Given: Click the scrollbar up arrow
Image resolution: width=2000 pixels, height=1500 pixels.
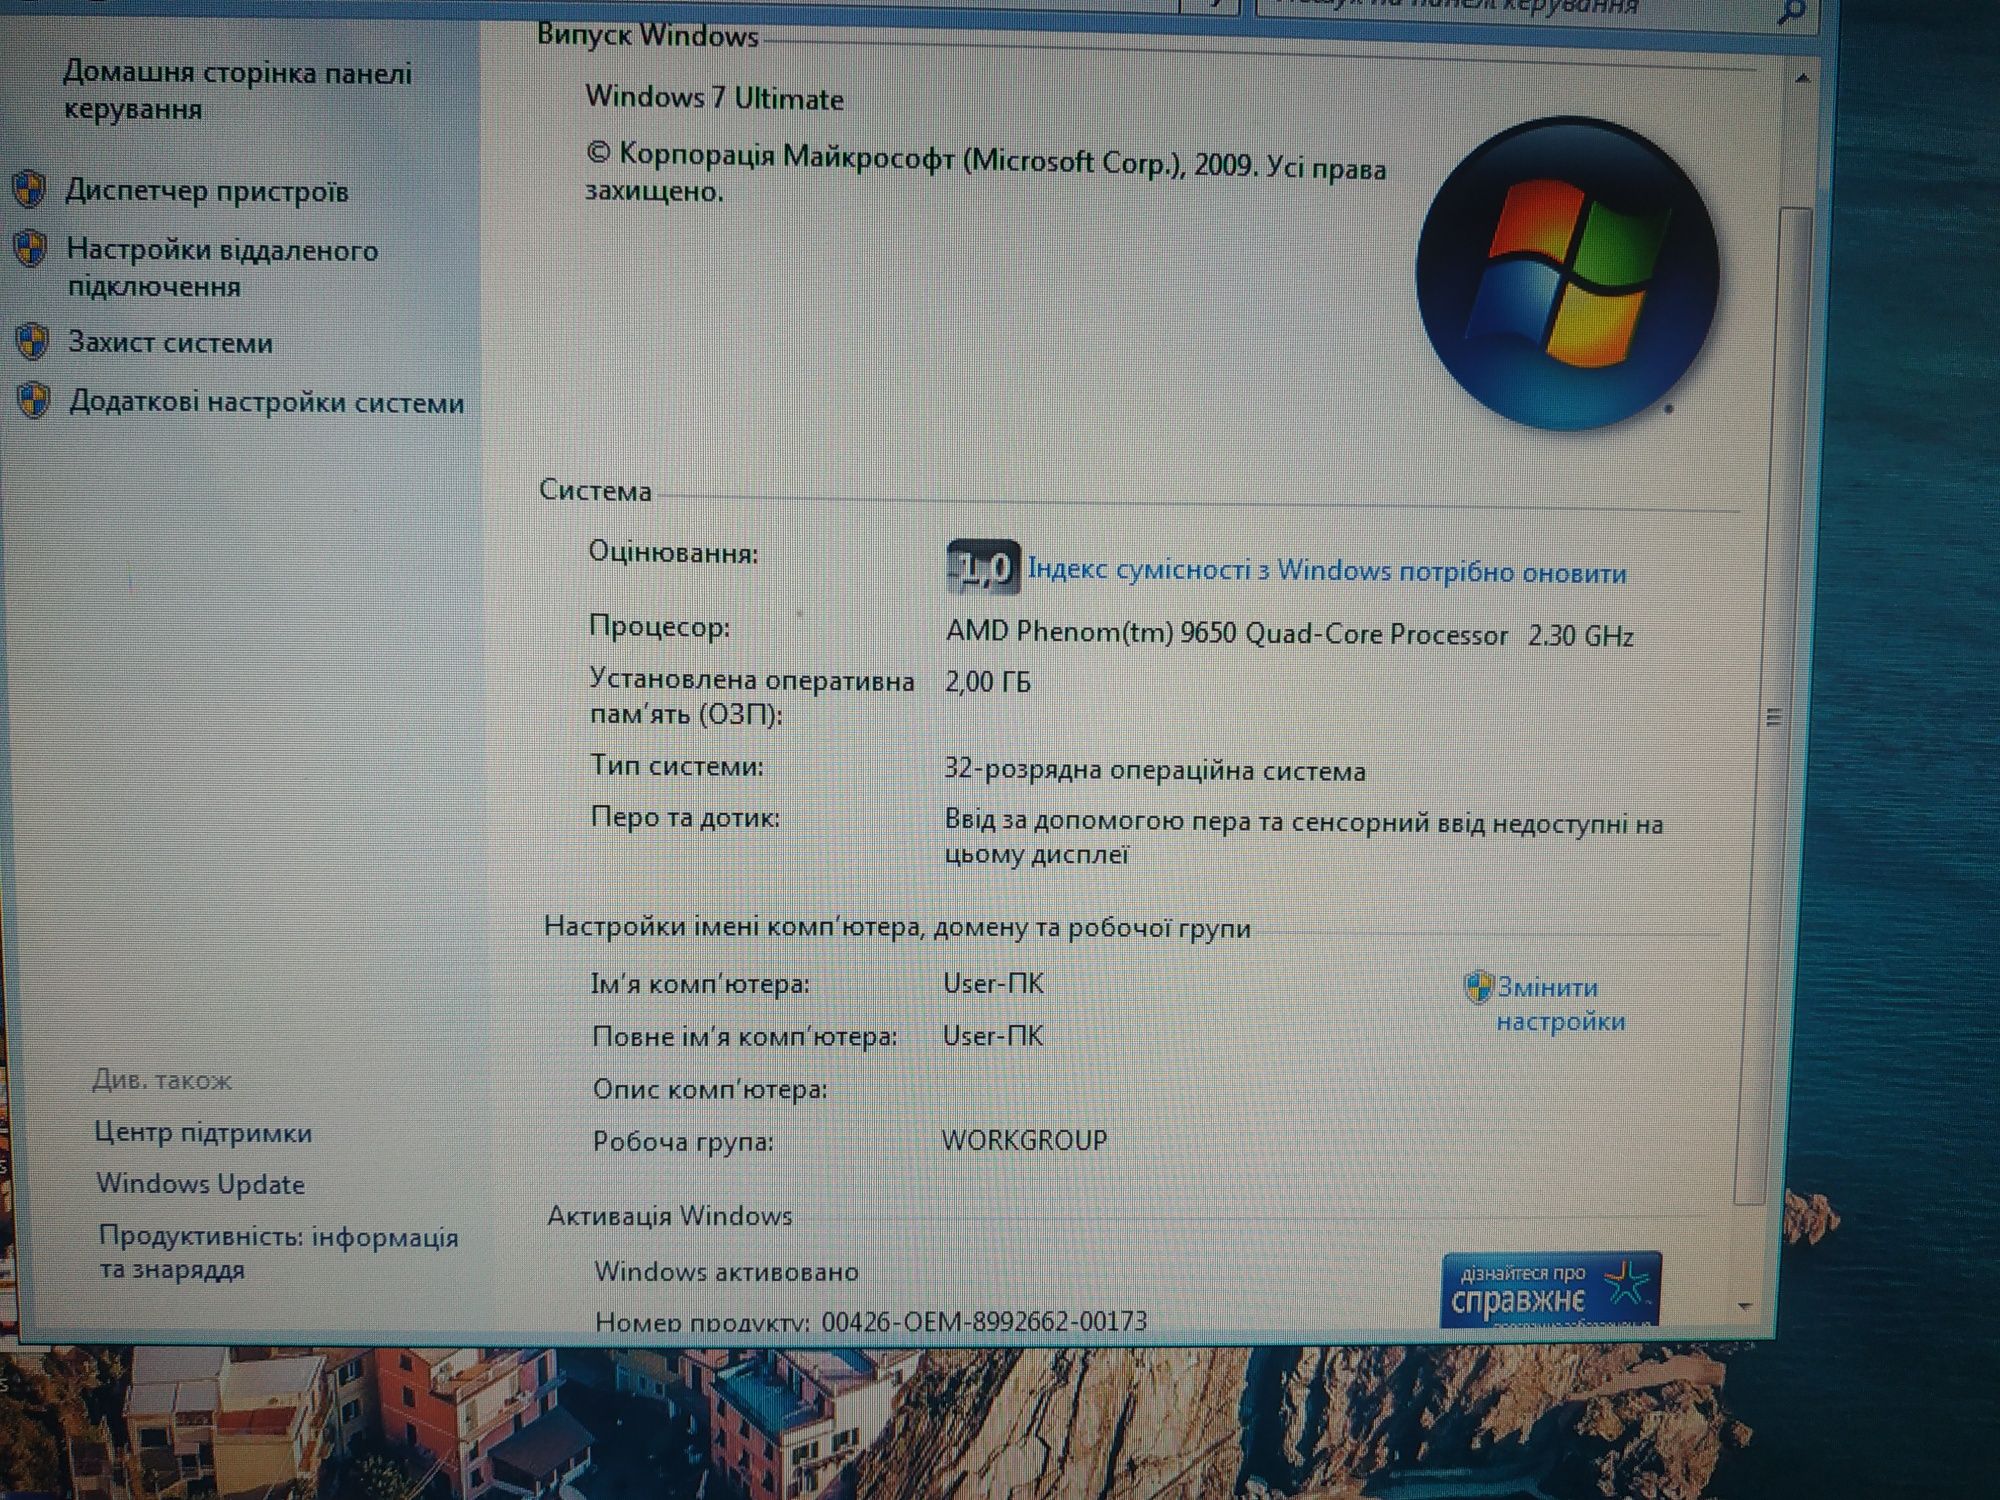Looking at the screenshot, I should pos(1802,78).
